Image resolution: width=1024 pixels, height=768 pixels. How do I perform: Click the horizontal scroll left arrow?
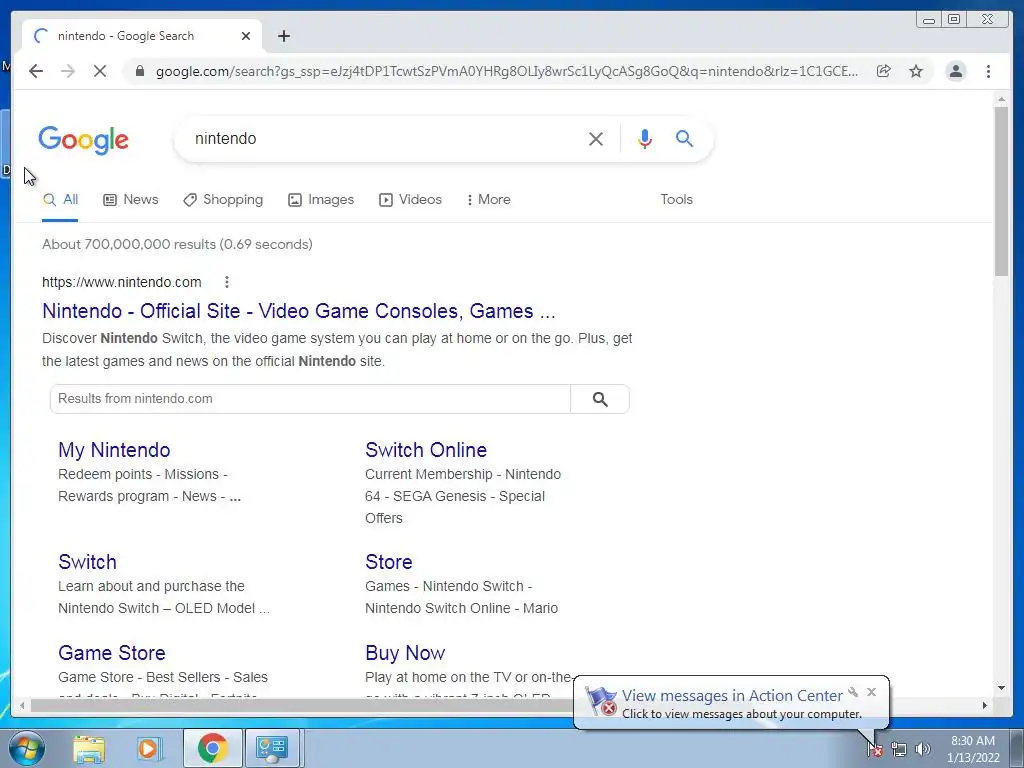22,705
